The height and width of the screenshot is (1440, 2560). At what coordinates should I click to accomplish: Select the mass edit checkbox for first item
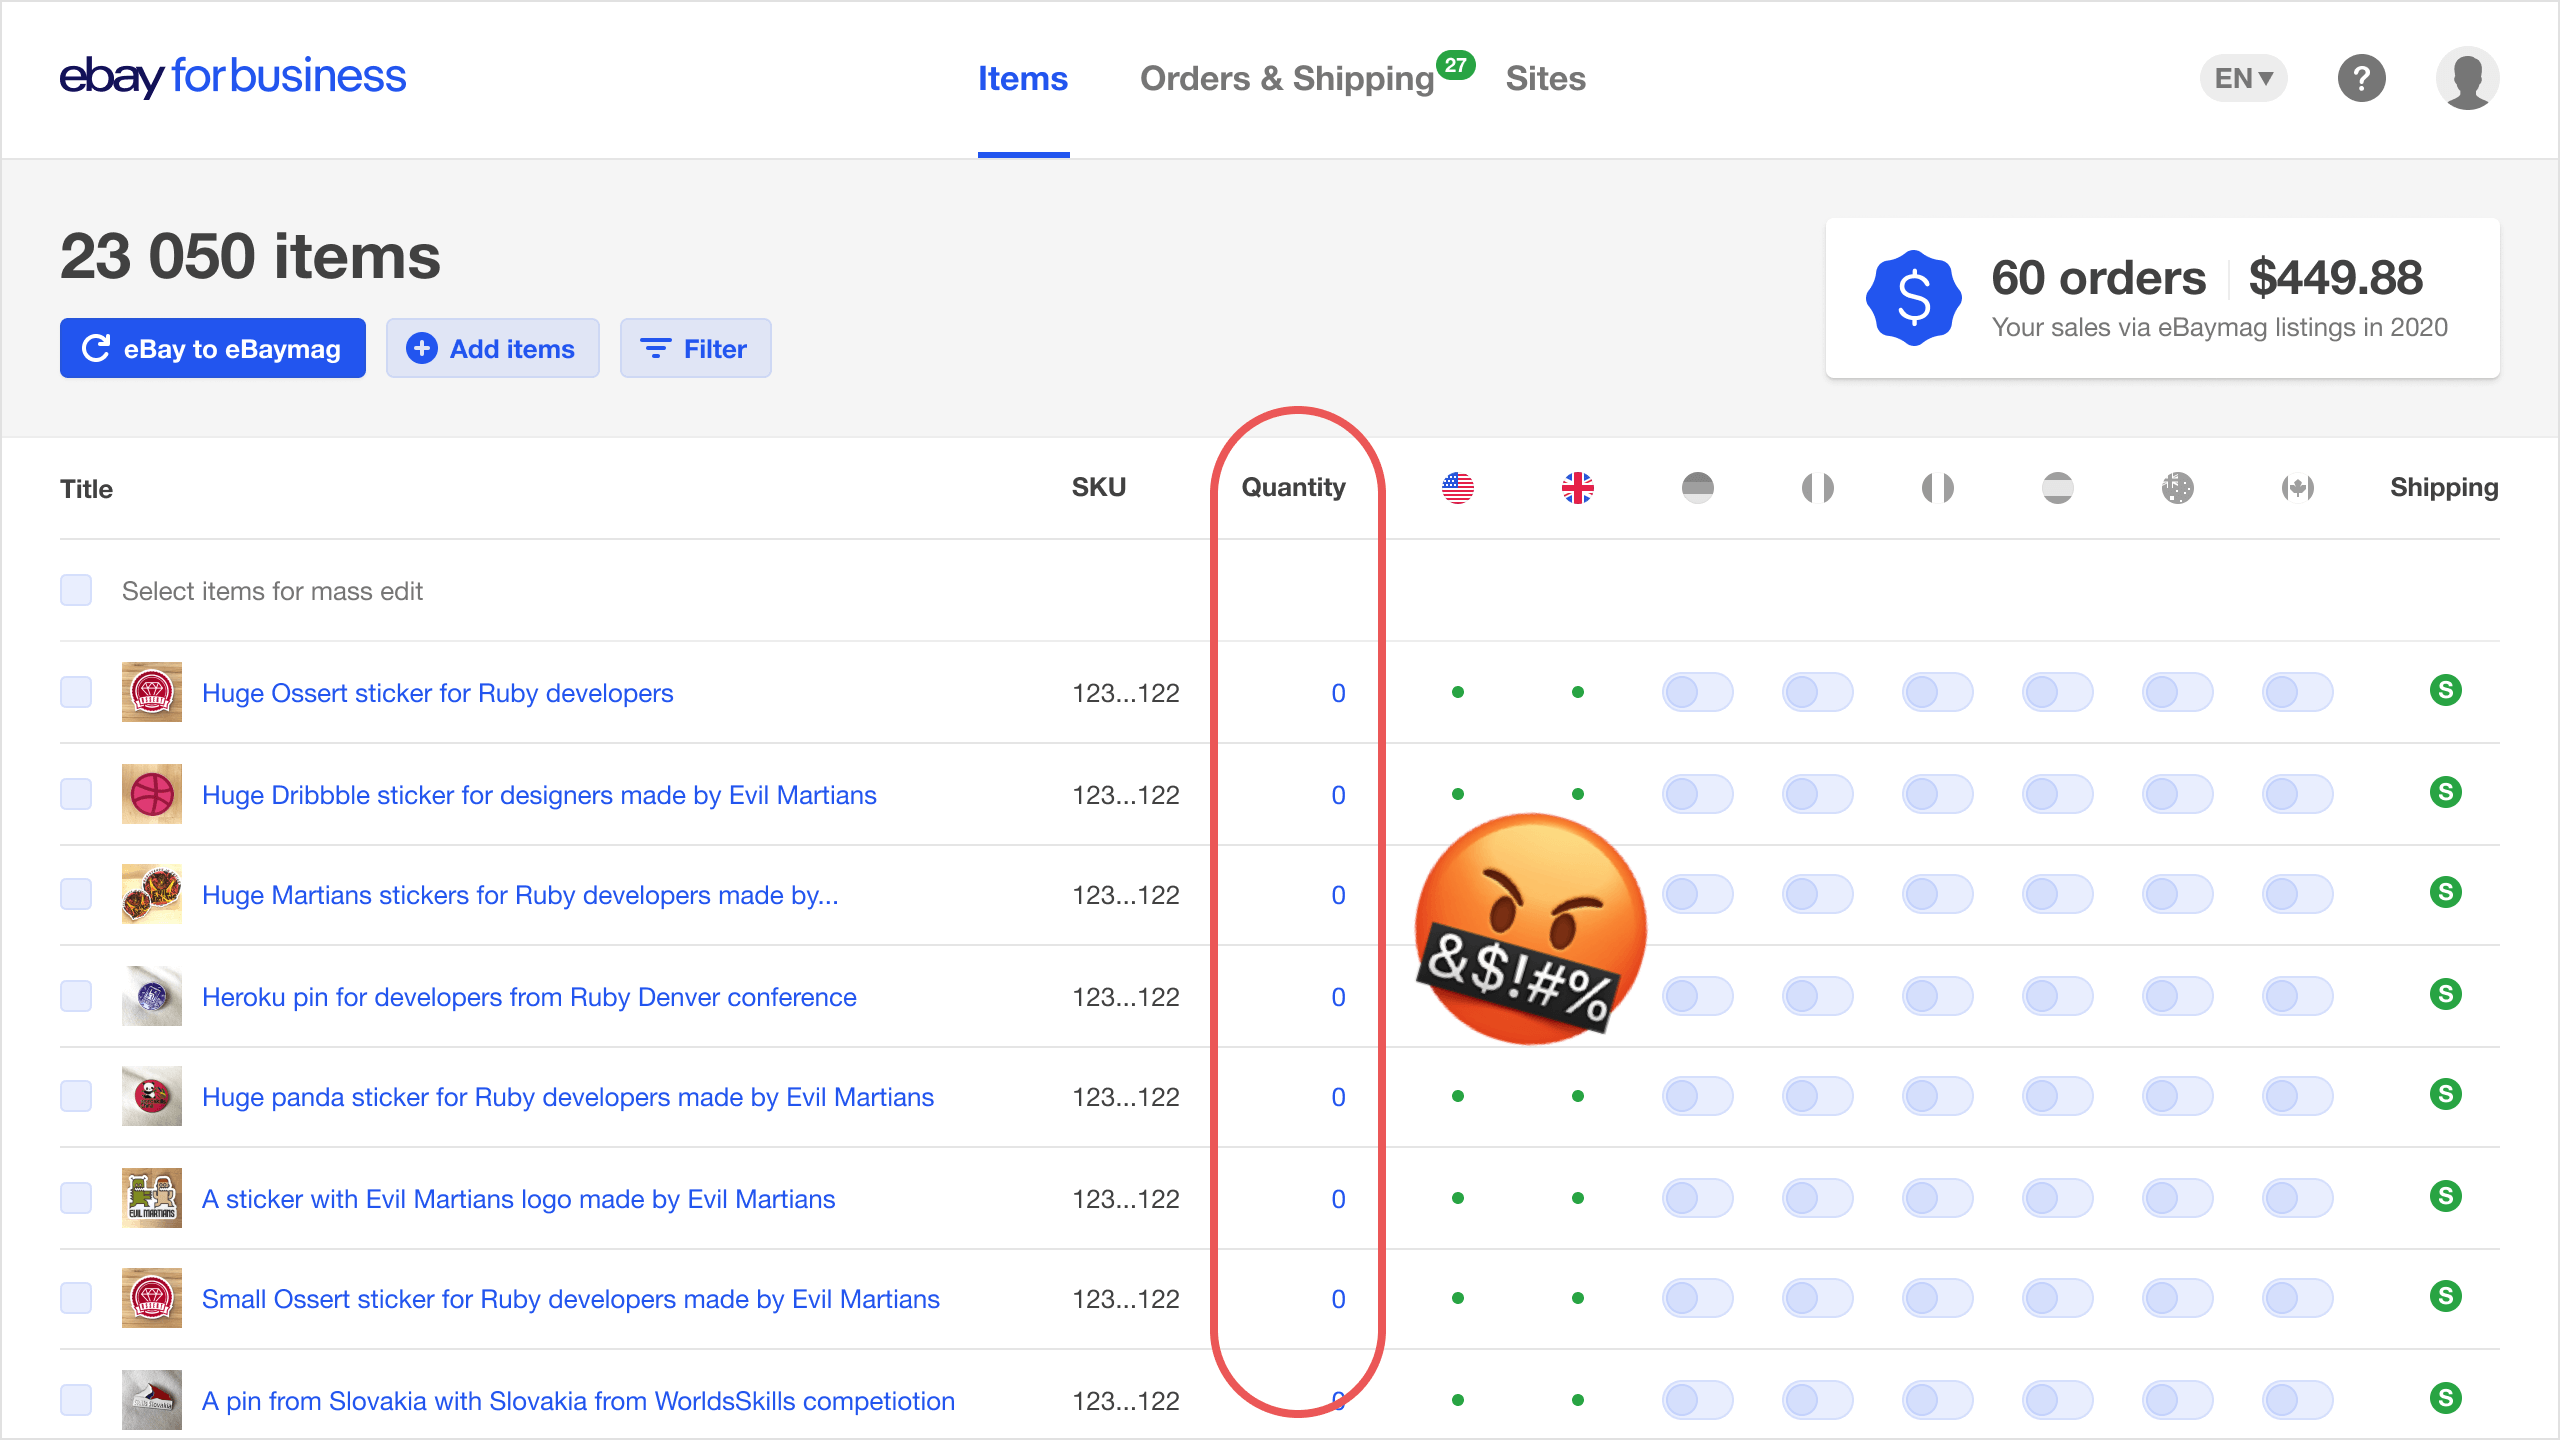pos(76,691)
